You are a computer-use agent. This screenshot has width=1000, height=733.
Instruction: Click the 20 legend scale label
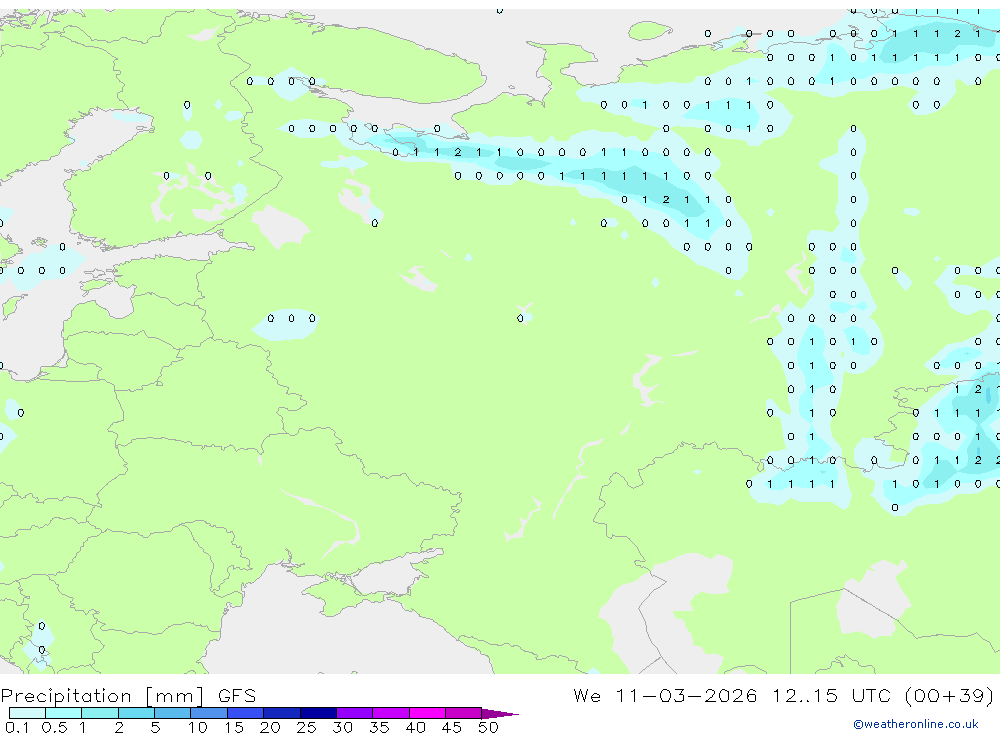click(x=270, y=727)
